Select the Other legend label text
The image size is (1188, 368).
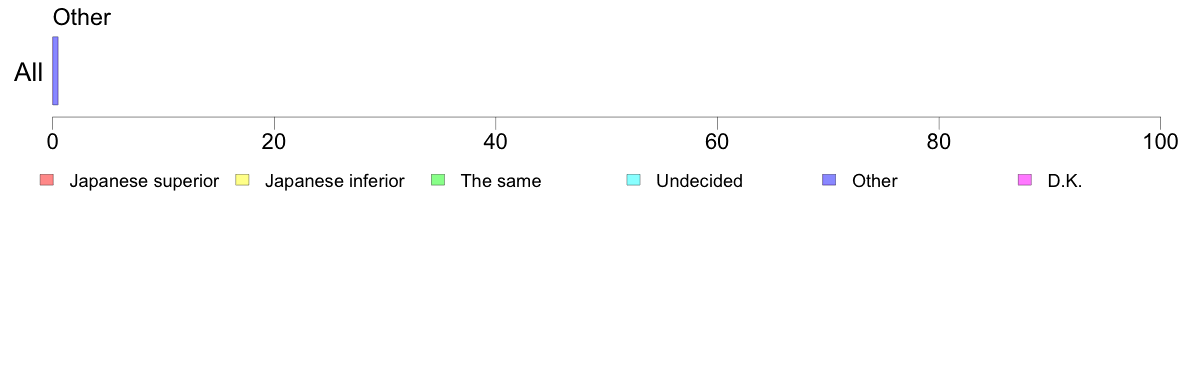click(874, 181)
